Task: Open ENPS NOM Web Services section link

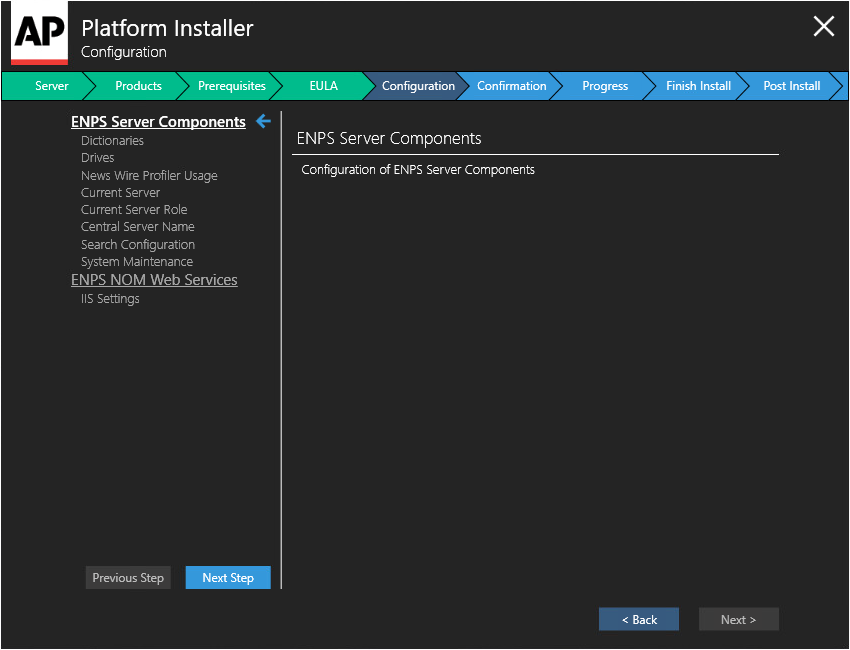Action: [x=154, y=280]
